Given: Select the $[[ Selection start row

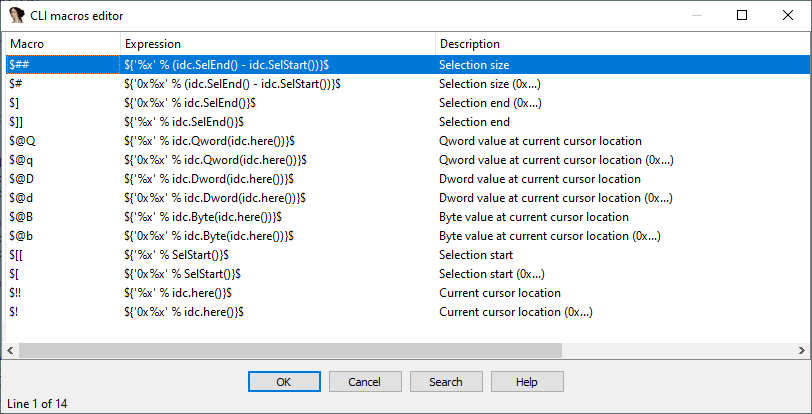Looking at the screenshot, I should 407,255.
